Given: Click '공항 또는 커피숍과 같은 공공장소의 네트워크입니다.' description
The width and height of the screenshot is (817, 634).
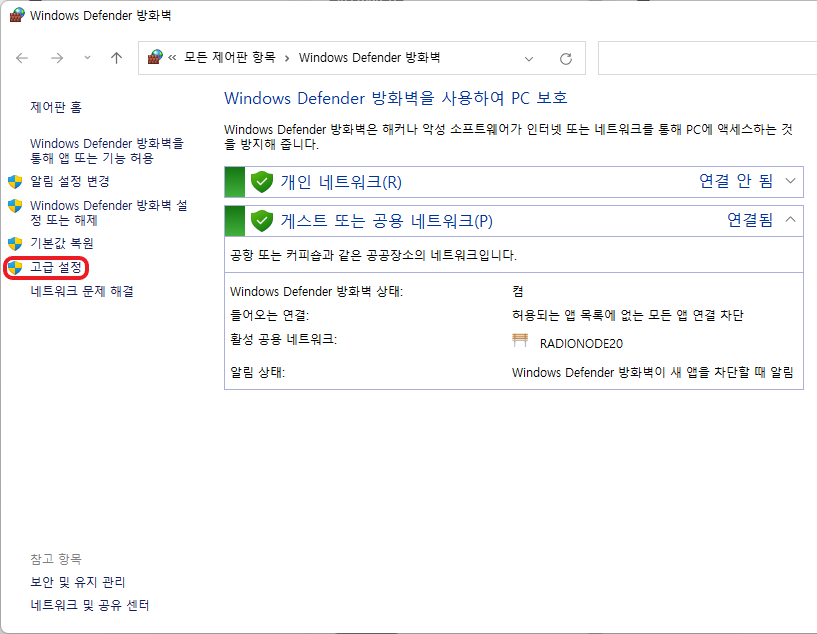Looking at the screenshot, I should coord(373,255).
